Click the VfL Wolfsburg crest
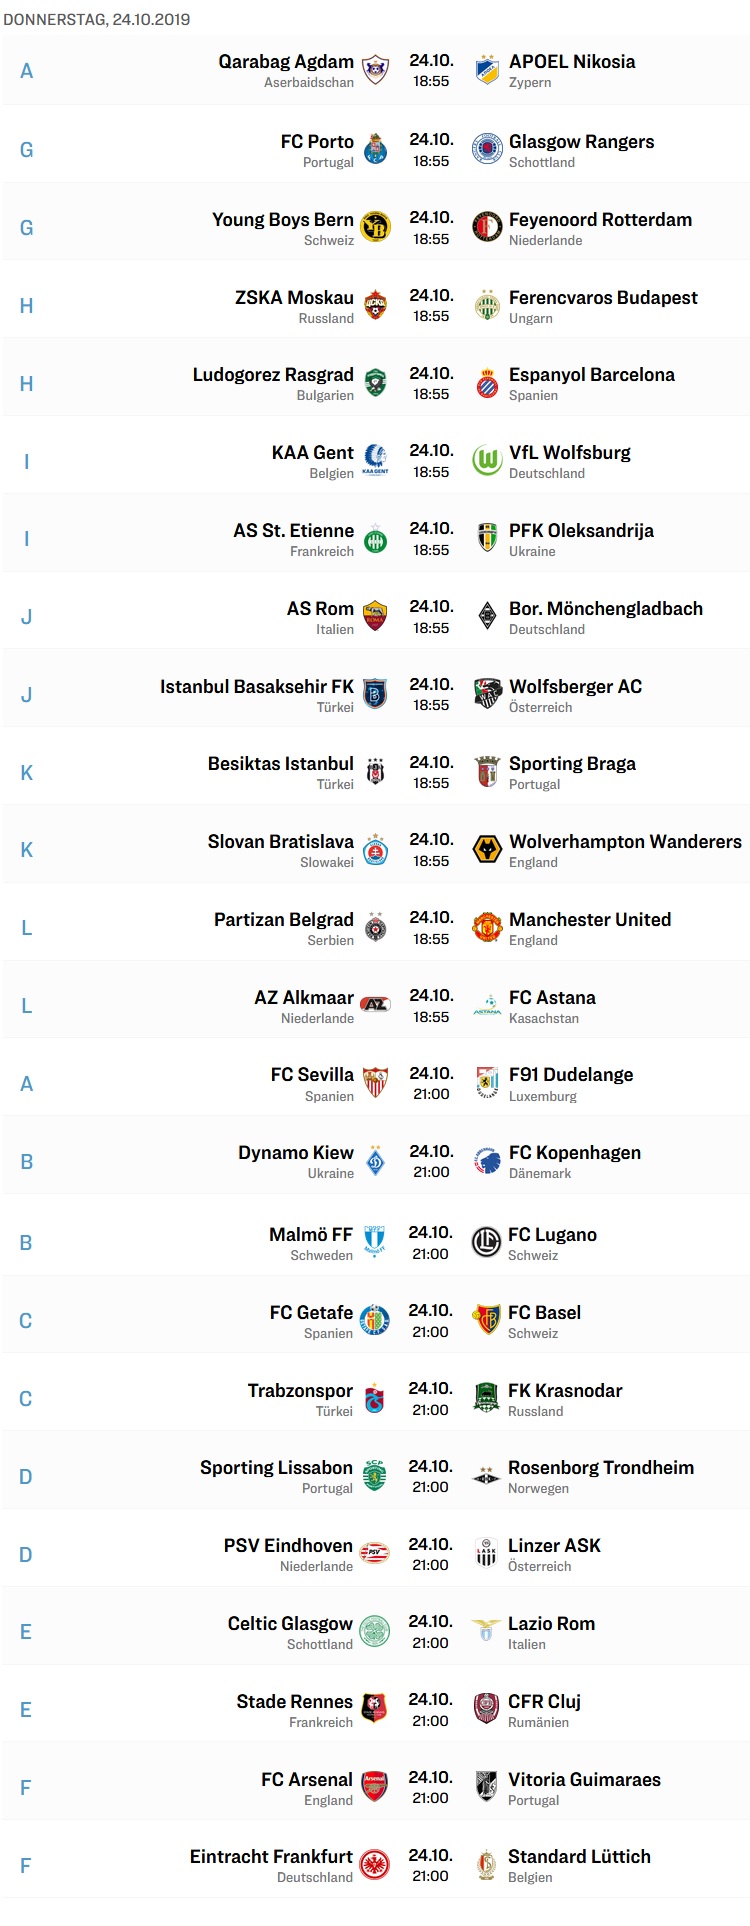 click(x=487, y=460)
